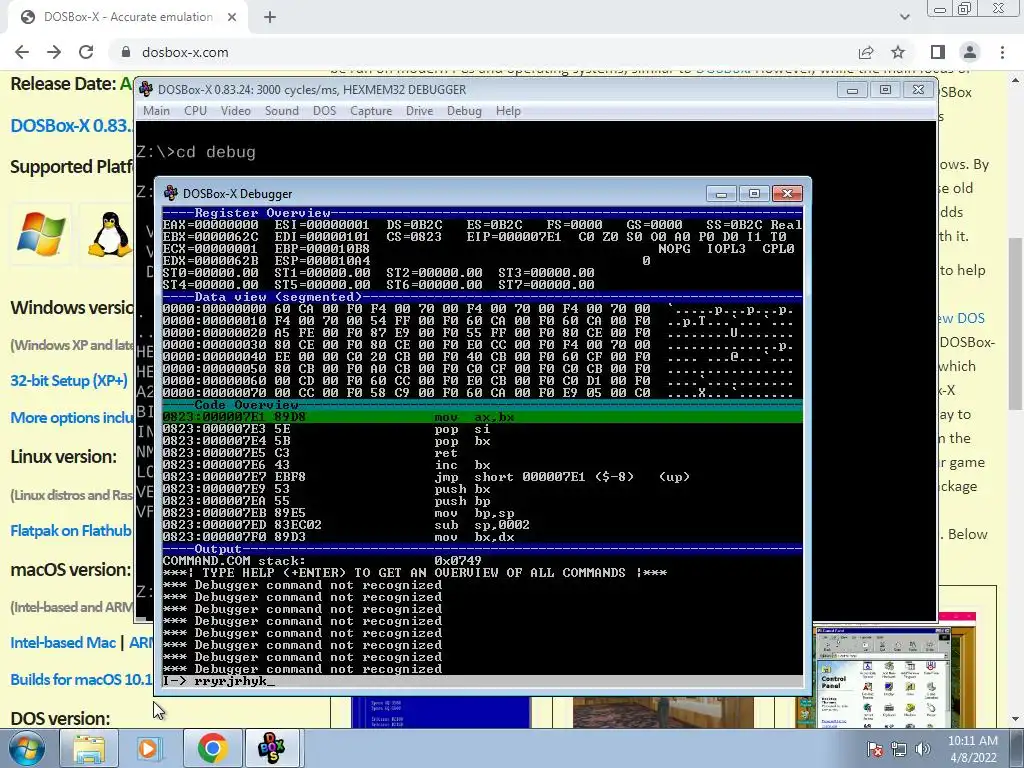
Task: Share this page via share icon
Action: [x=866, y=52]
